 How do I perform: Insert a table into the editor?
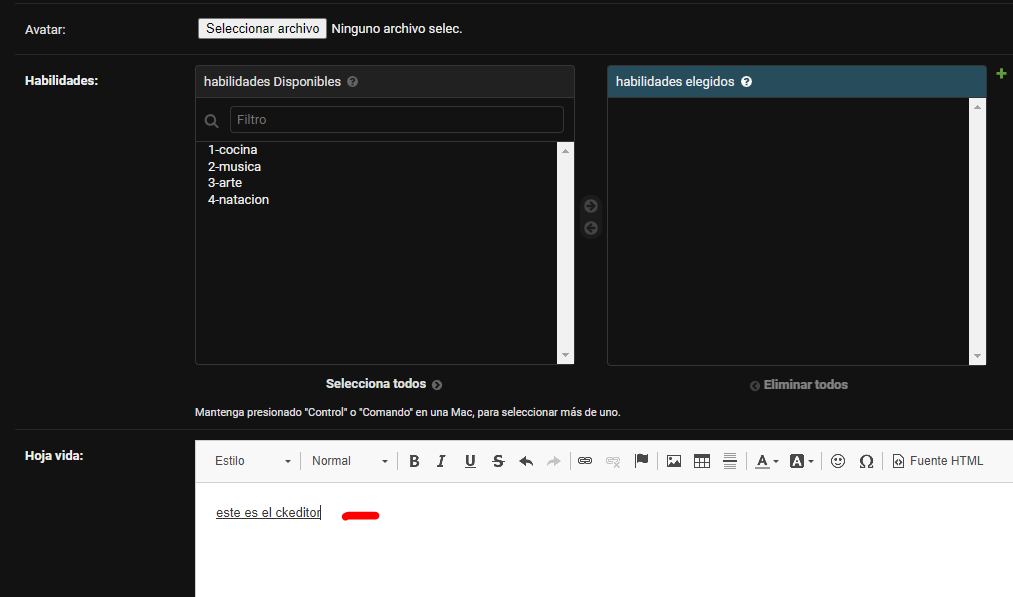[702, 461]
